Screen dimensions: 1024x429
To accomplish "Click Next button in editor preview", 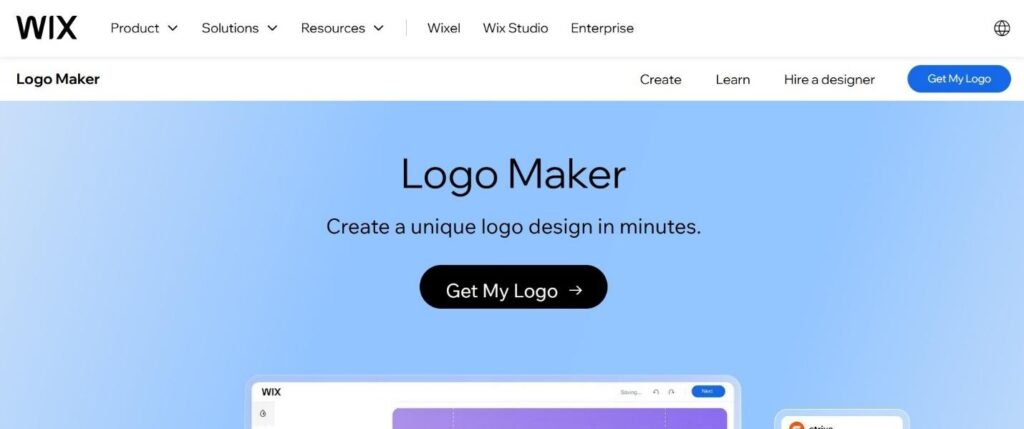I will point(709,391).
